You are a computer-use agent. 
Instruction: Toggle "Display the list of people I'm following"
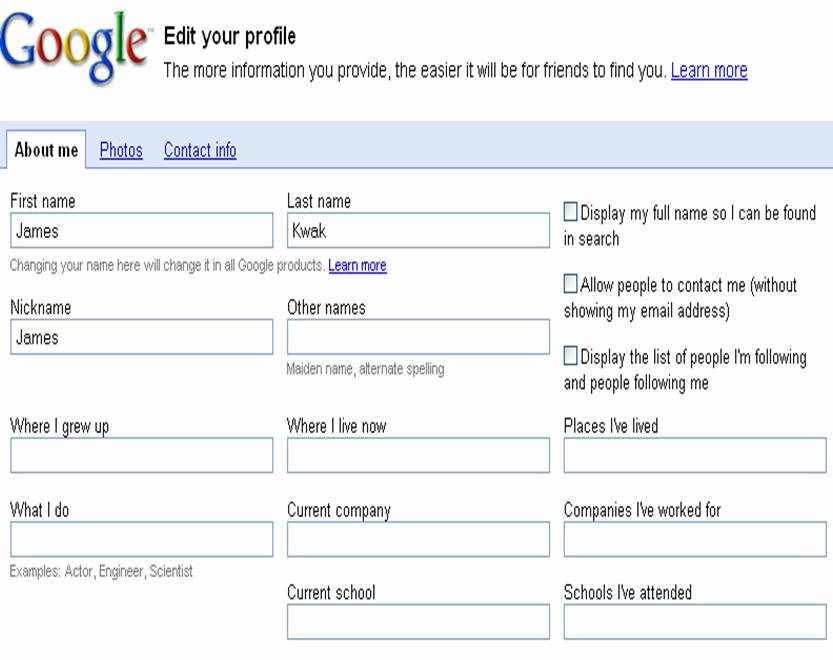pyautogui.click(x=570, y=355)
